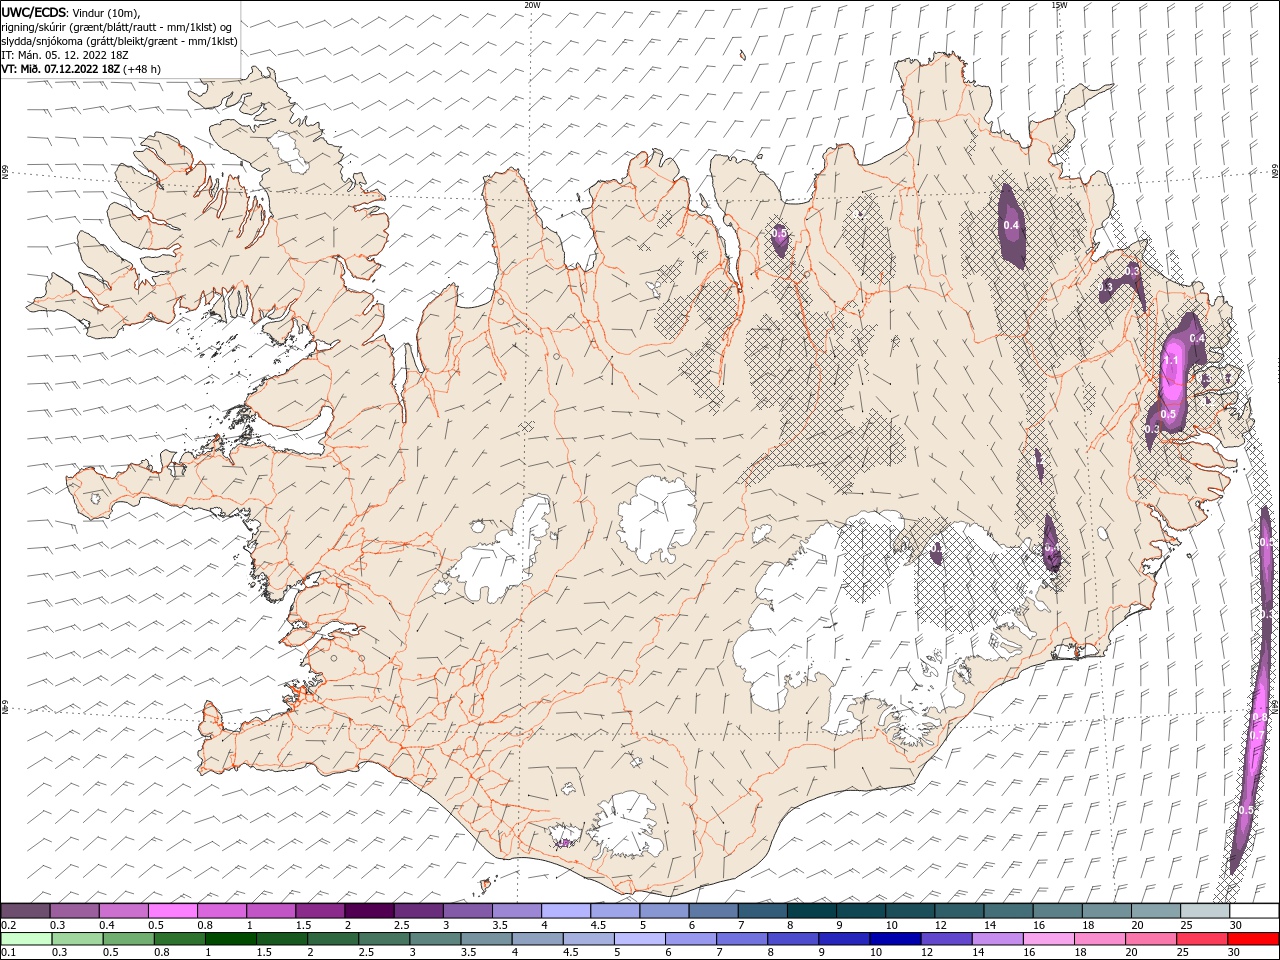Viewport: 1280px width, 960px height.
Task: Click the bright red lower swatch after 30
Action: click(x=1252, y=939)
